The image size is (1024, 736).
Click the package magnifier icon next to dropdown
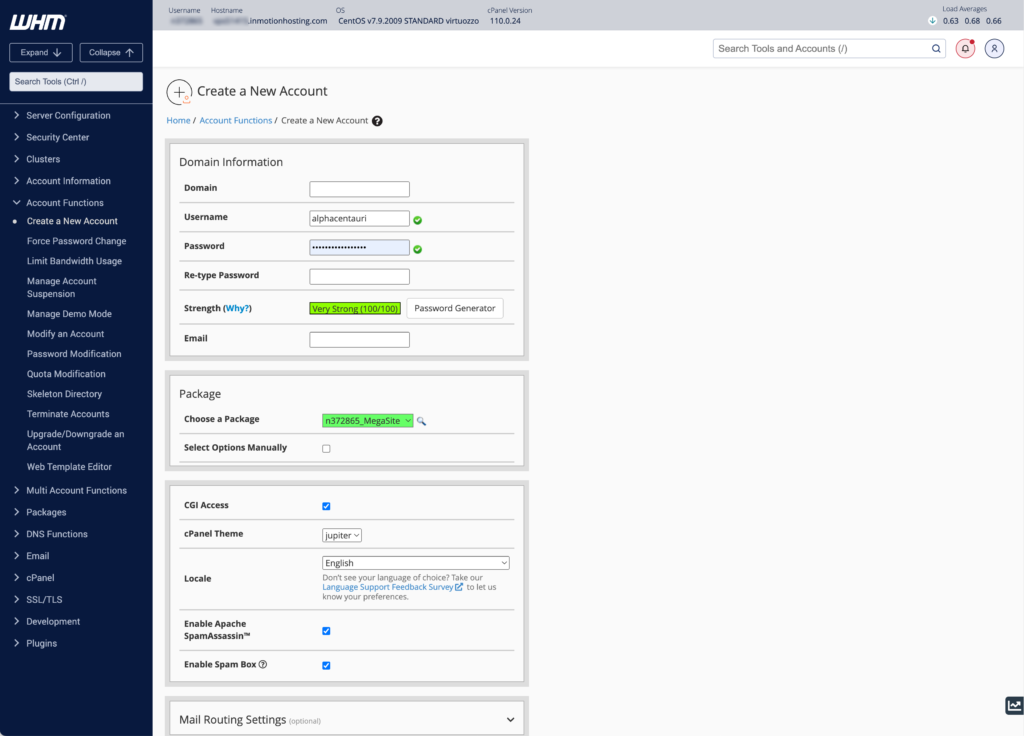pos(422,421)
